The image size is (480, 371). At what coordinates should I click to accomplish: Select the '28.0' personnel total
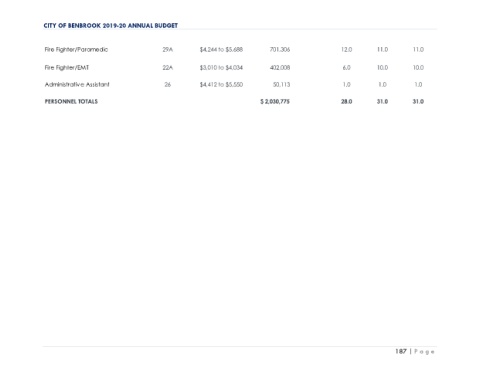click(x=346, y=101)
